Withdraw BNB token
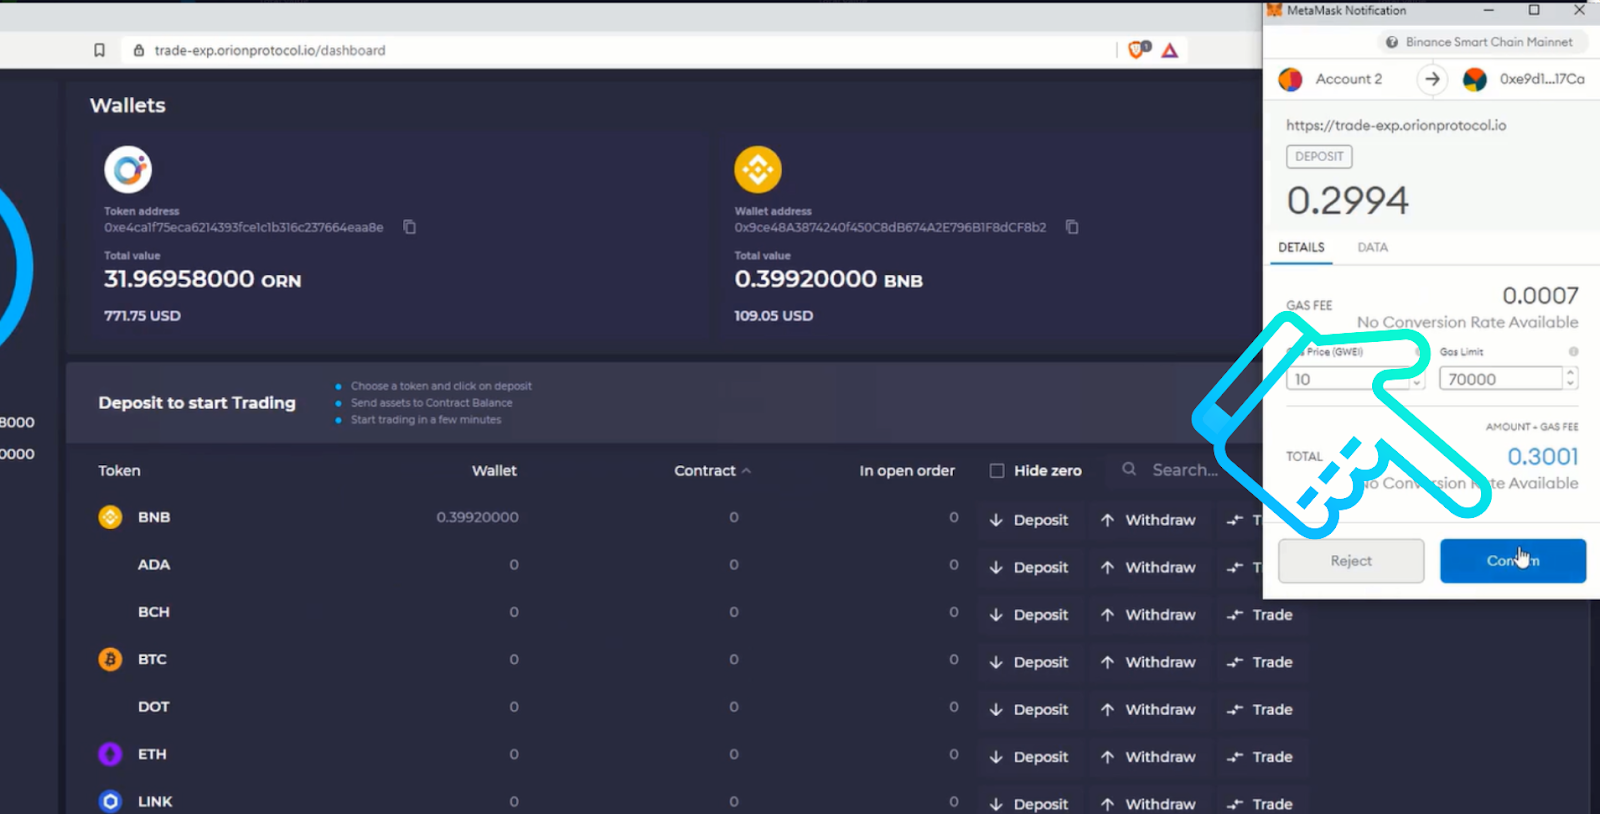The height and width of the screenshot is (814, 1600). point(1148,520)
